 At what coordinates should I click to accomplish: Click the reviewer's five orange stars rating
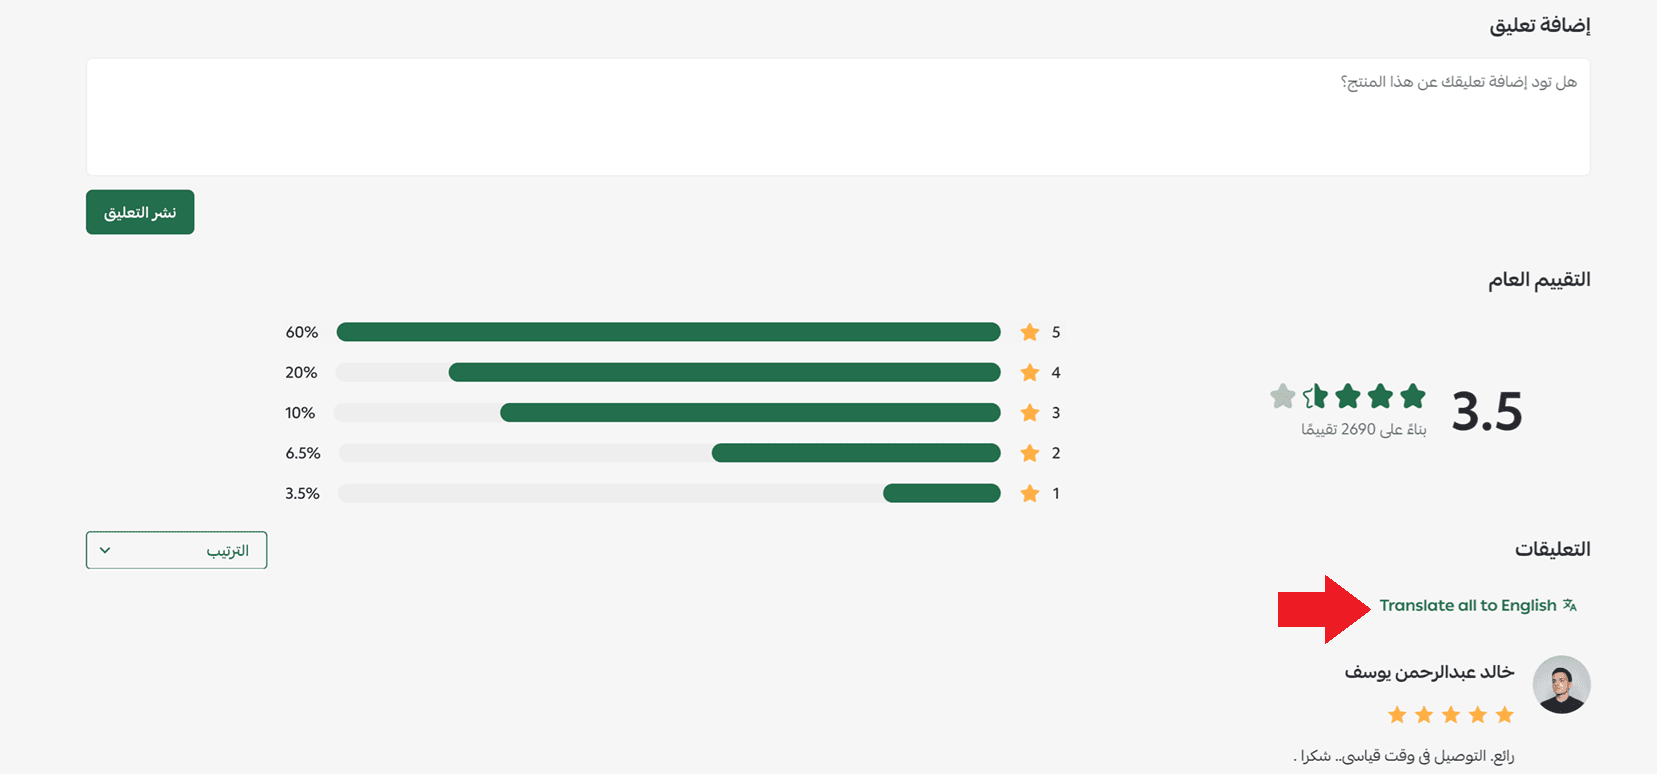coord(1451,714)
